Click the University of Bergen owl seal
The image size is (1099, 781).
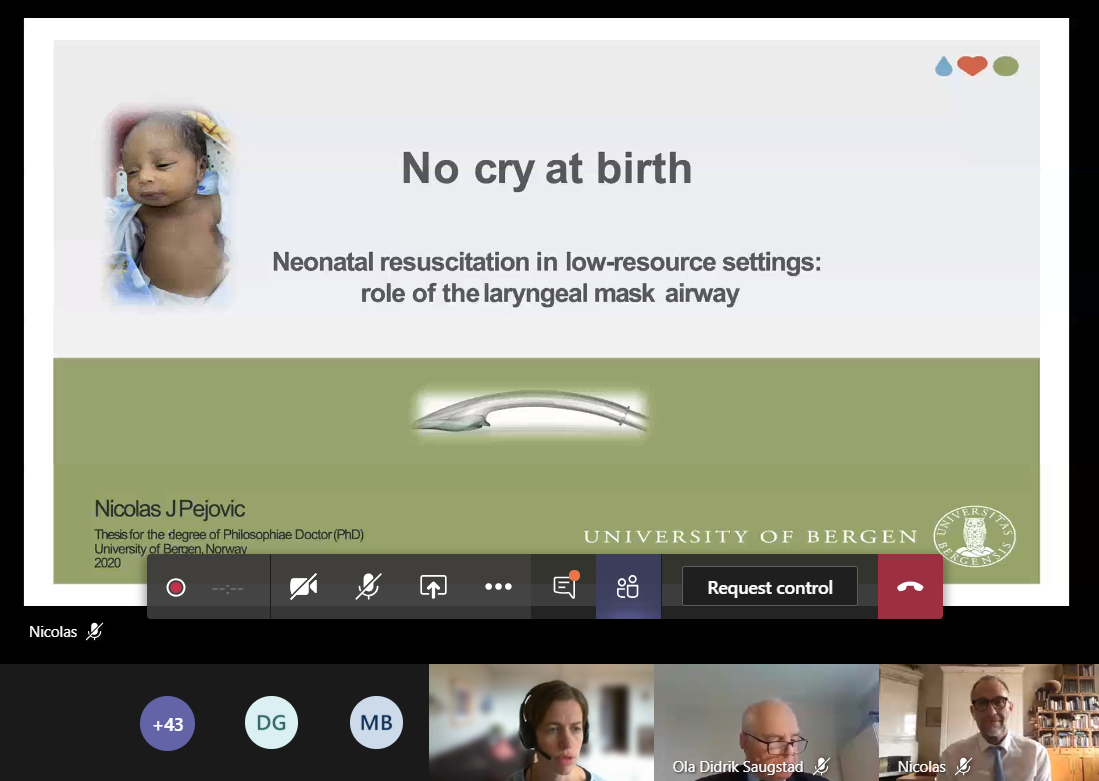[974, 534]
